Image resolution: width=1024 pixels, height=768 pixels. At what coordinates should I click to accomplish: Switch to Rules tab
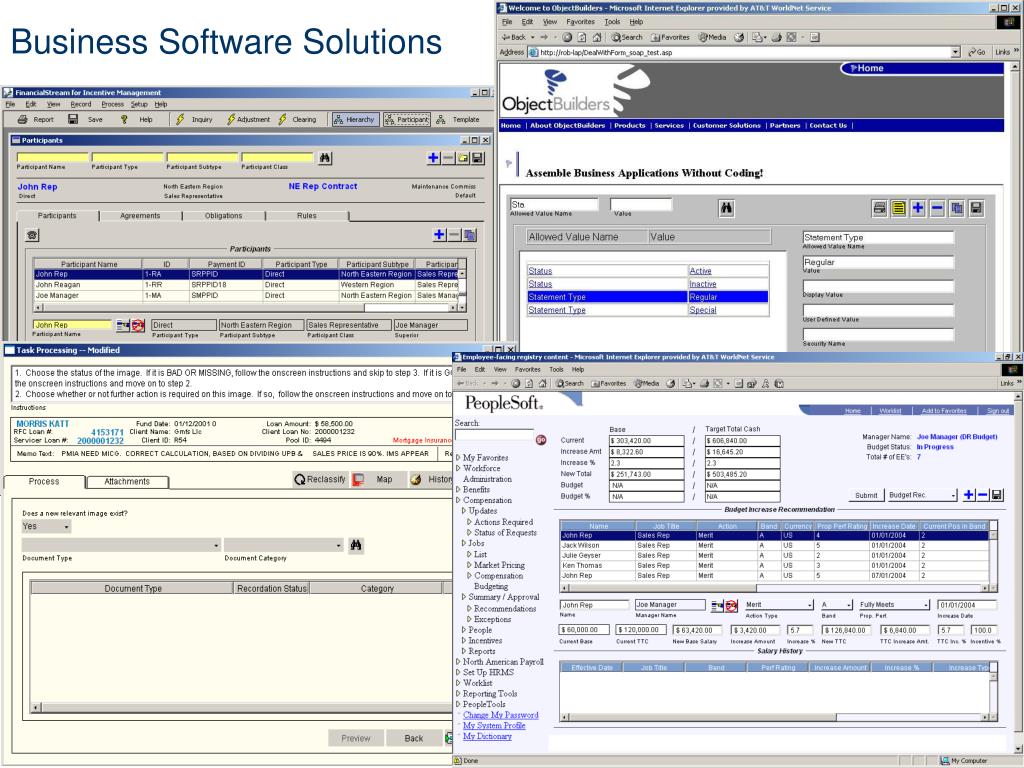(x=306, y=216)
